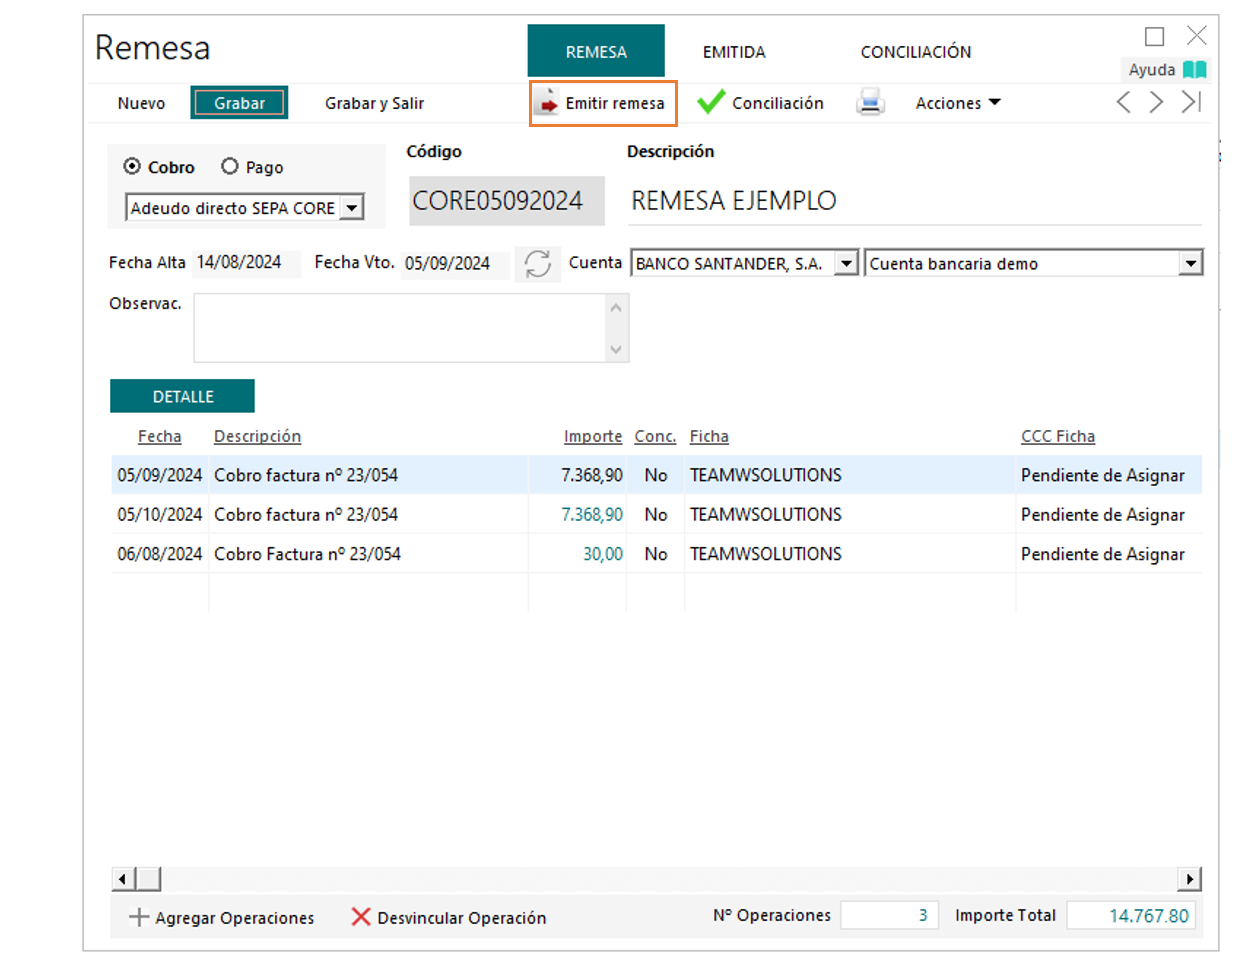This screenshot has width=1258, height=958.
Task: Select the row dated 06/08/2024
Action: click(656, 553)
